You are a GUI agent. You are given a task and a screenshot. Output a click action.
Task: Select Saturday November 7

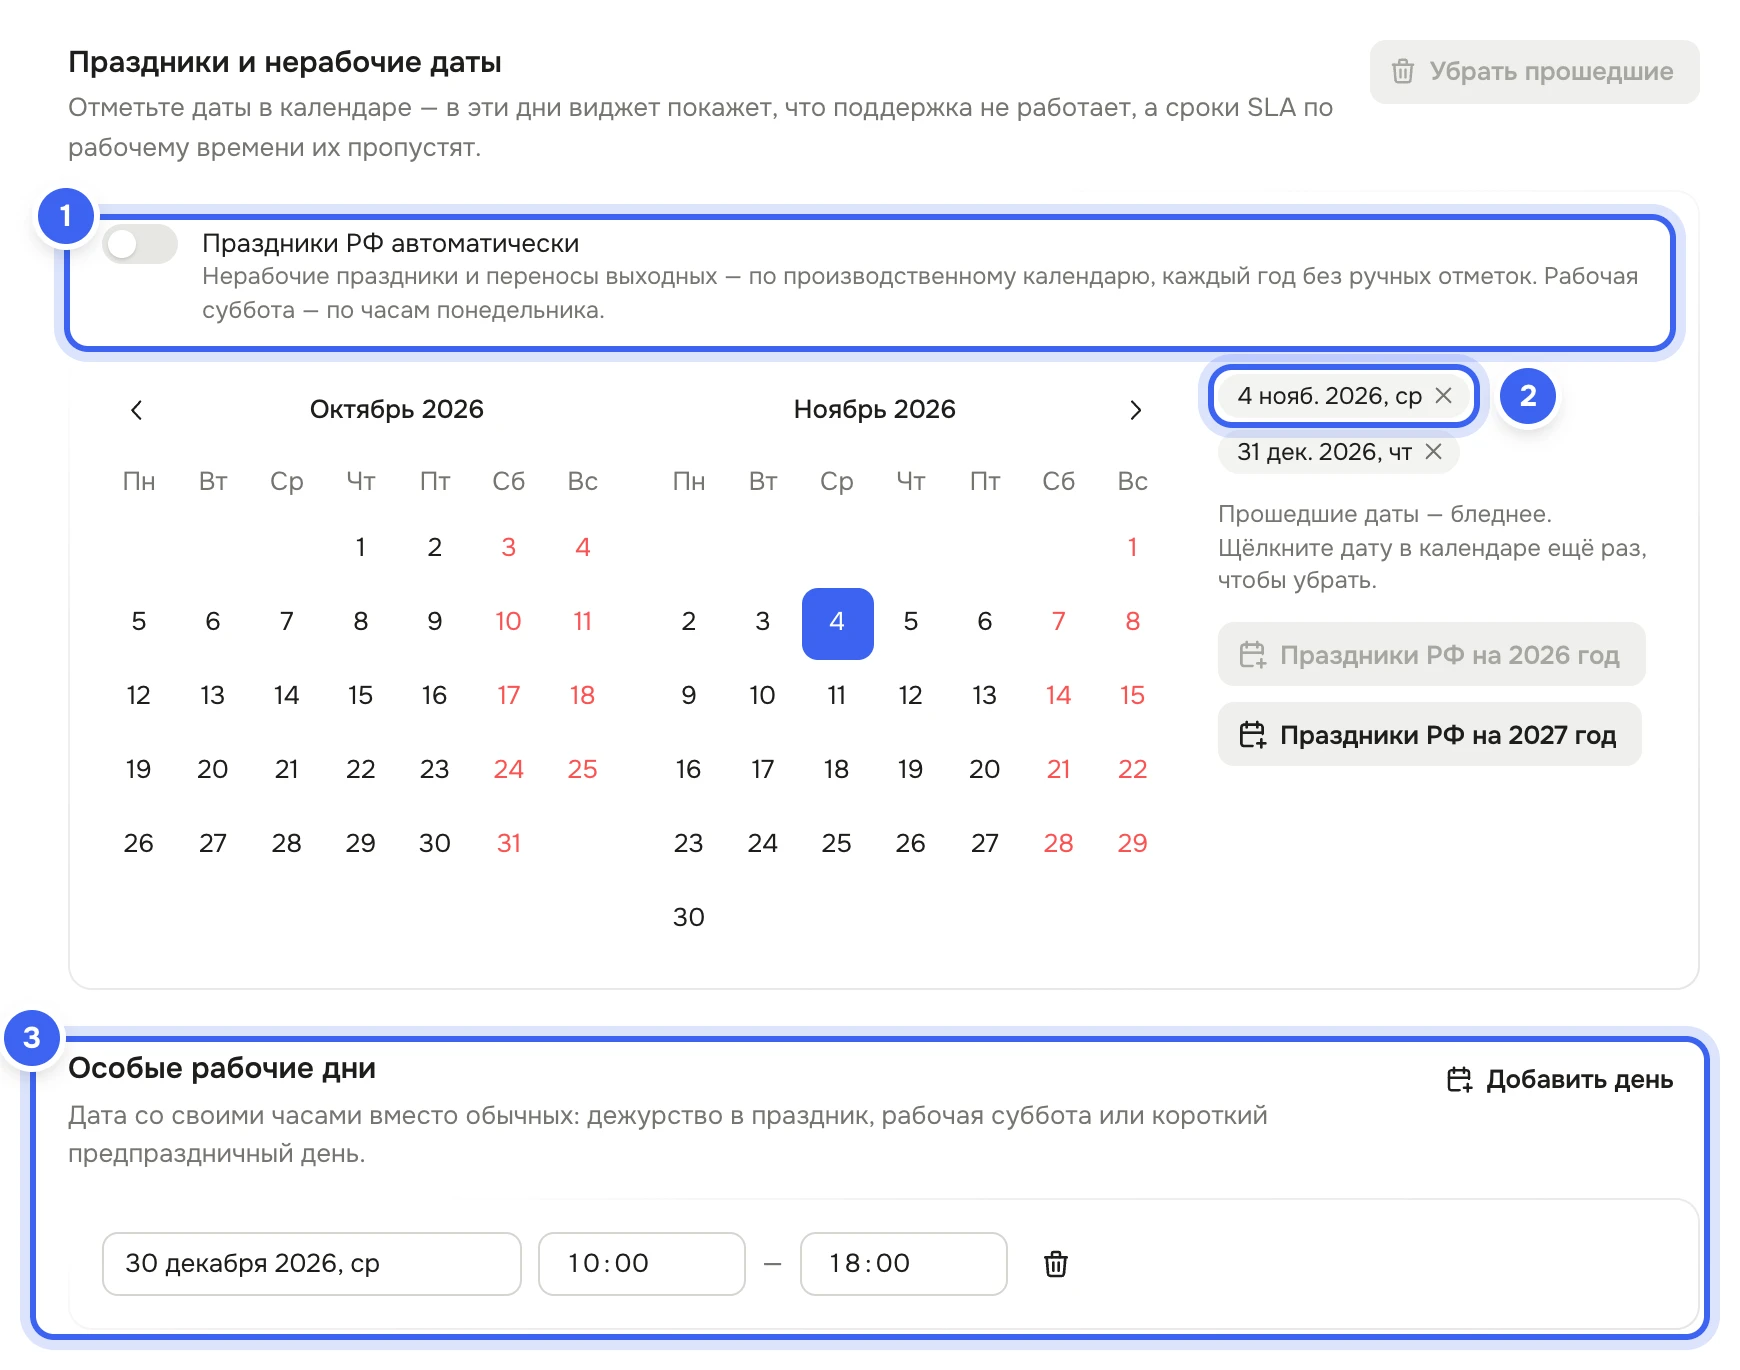pyautogui.click(x=1059, y=622)
